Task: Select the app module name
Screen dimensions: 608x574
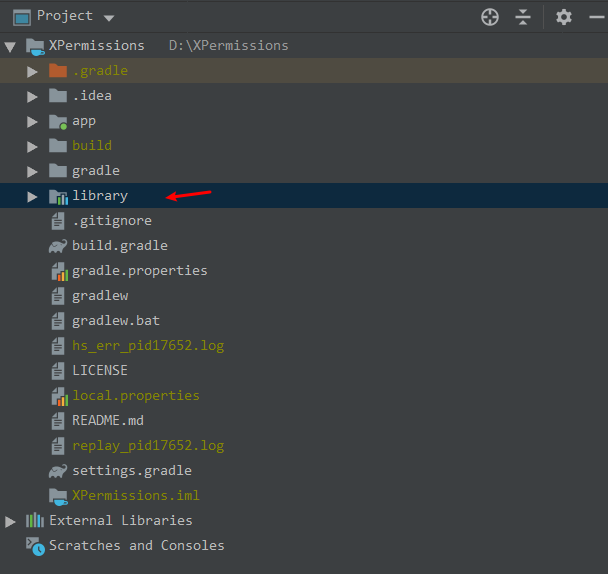Action: tap(84, 121)
